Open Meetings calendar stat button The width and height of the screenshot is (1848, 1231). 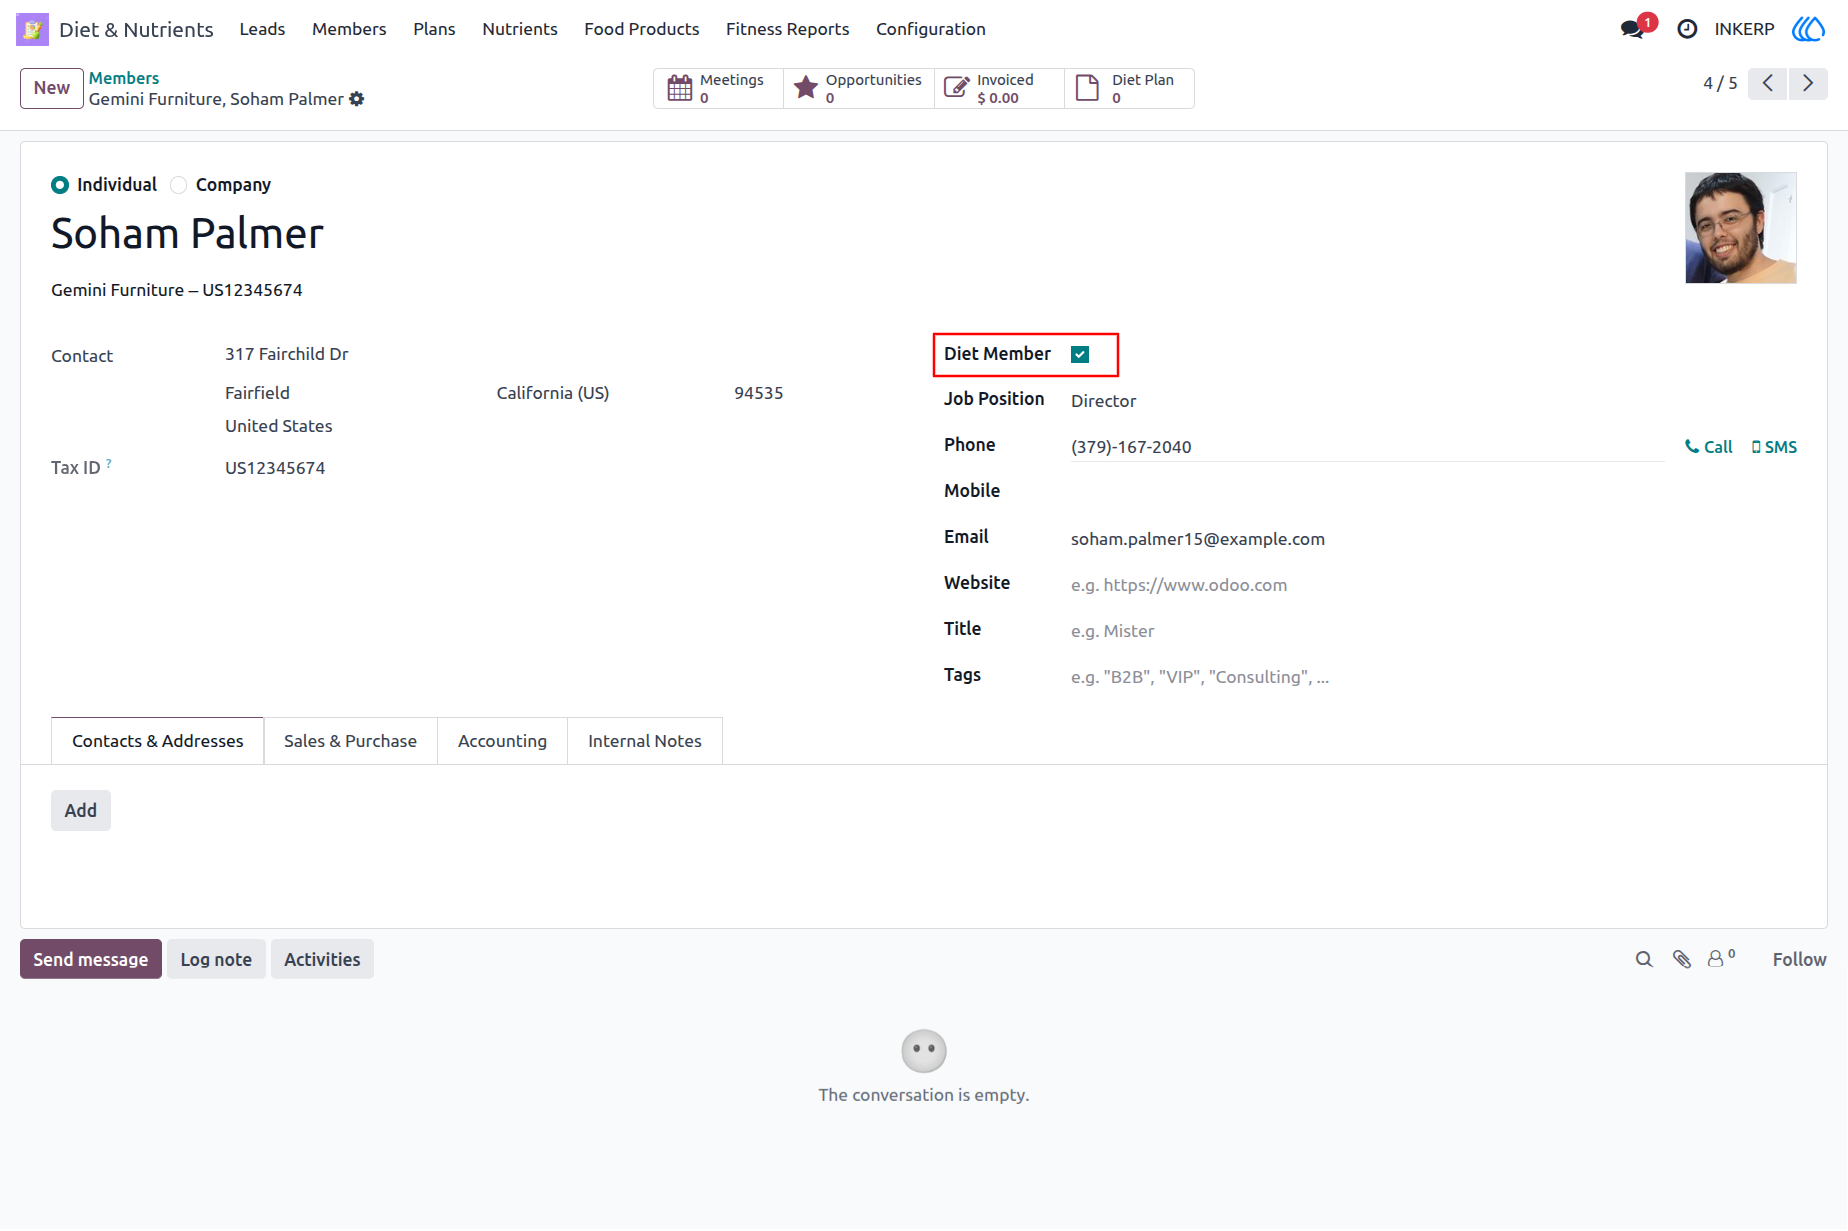(718, 88)
